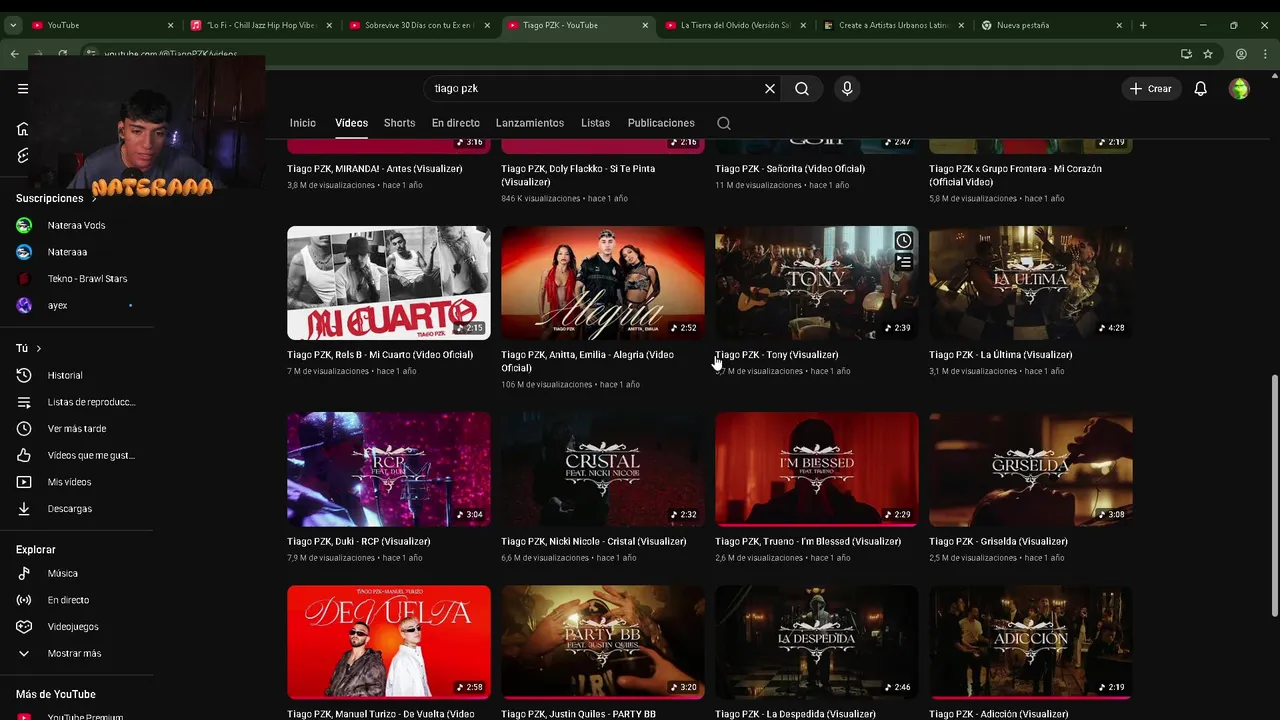The image size is (1280, 720).
Task: Select the Videos channel tab
Action: coord(351,123)
